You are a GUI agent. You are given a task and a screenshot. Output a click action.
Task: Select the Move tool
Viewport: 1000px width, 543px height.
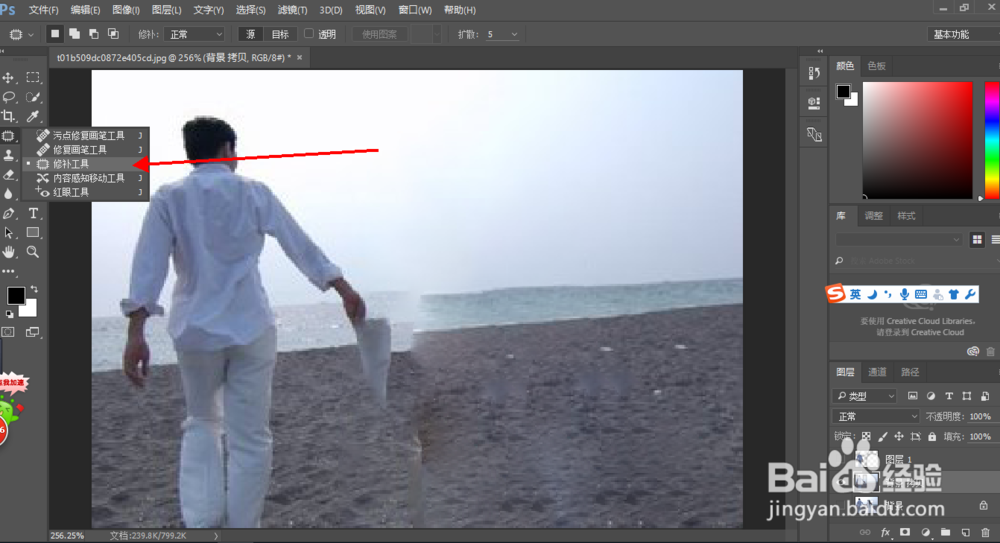(8, 78)
